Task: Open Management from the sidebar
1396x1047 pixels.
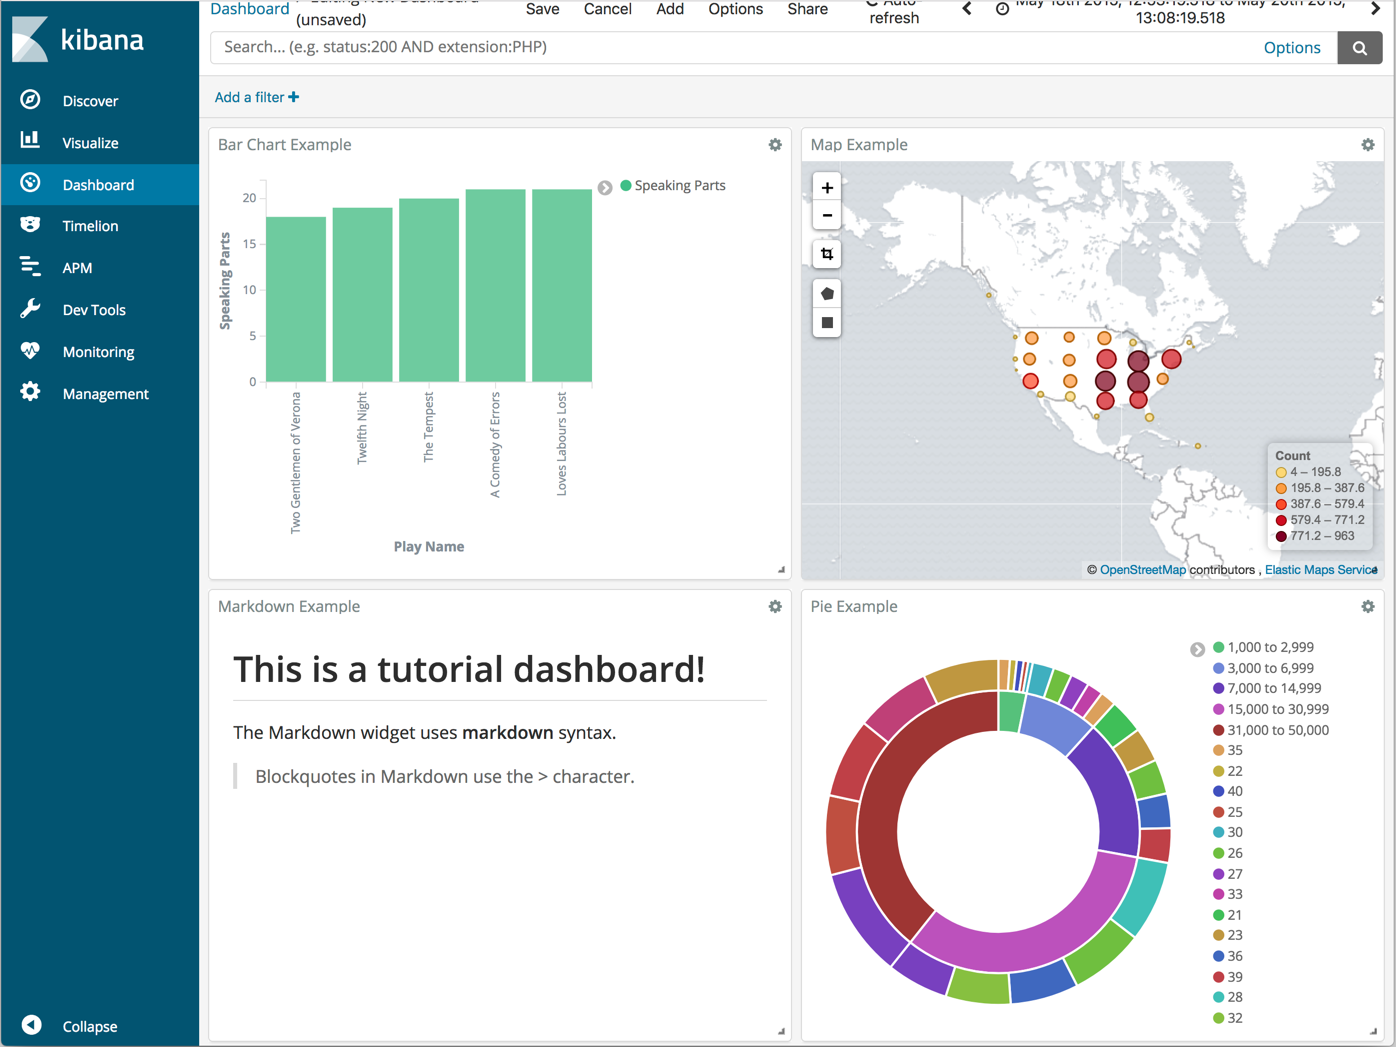Action: pyautogui.click(x=31, y=393)
